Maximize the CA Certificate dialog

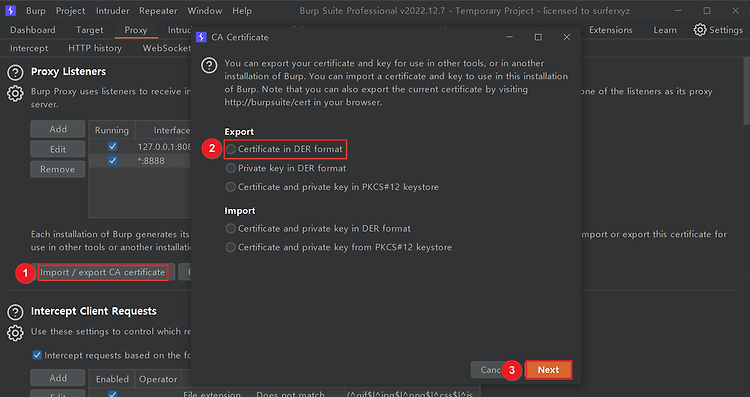coord(538,37)
